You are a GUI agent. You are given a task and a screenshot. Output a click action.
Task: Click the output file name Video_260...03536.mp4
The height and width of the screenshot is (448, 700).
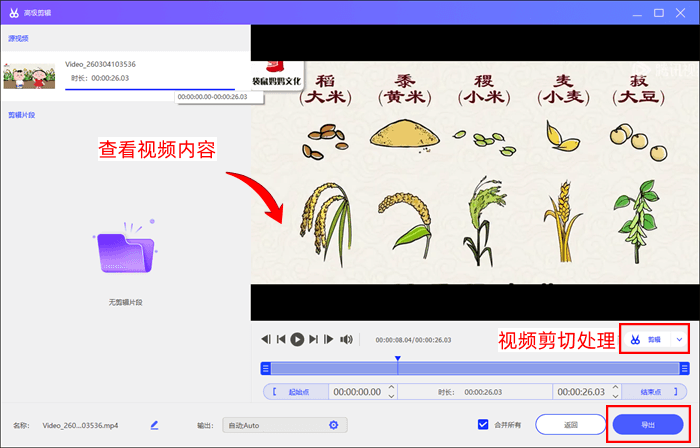80,425
